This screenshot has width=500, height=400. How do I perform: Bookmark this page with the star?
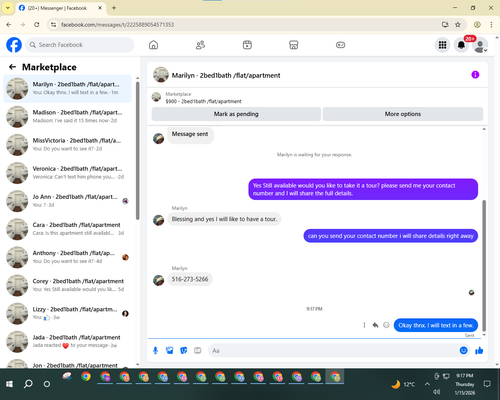click(x=458, y=25)
